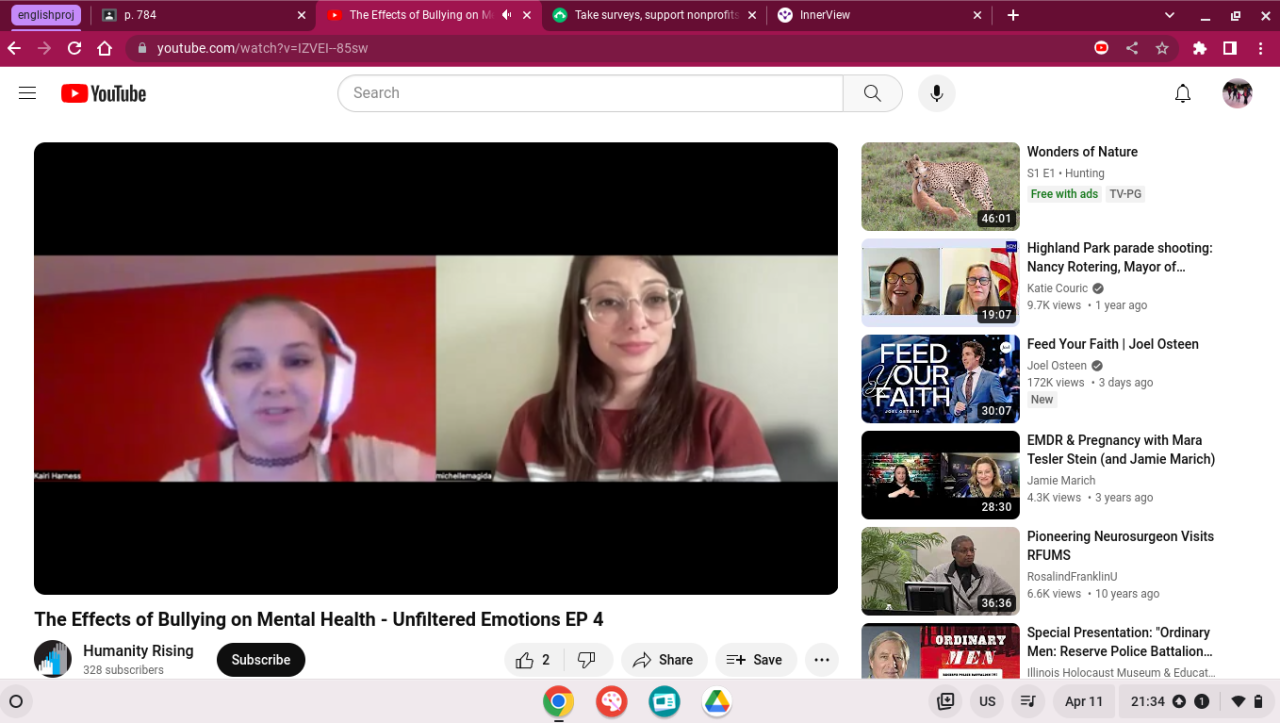Share this page from the address bar
1280x723 pixels.
click(1132, 48)
